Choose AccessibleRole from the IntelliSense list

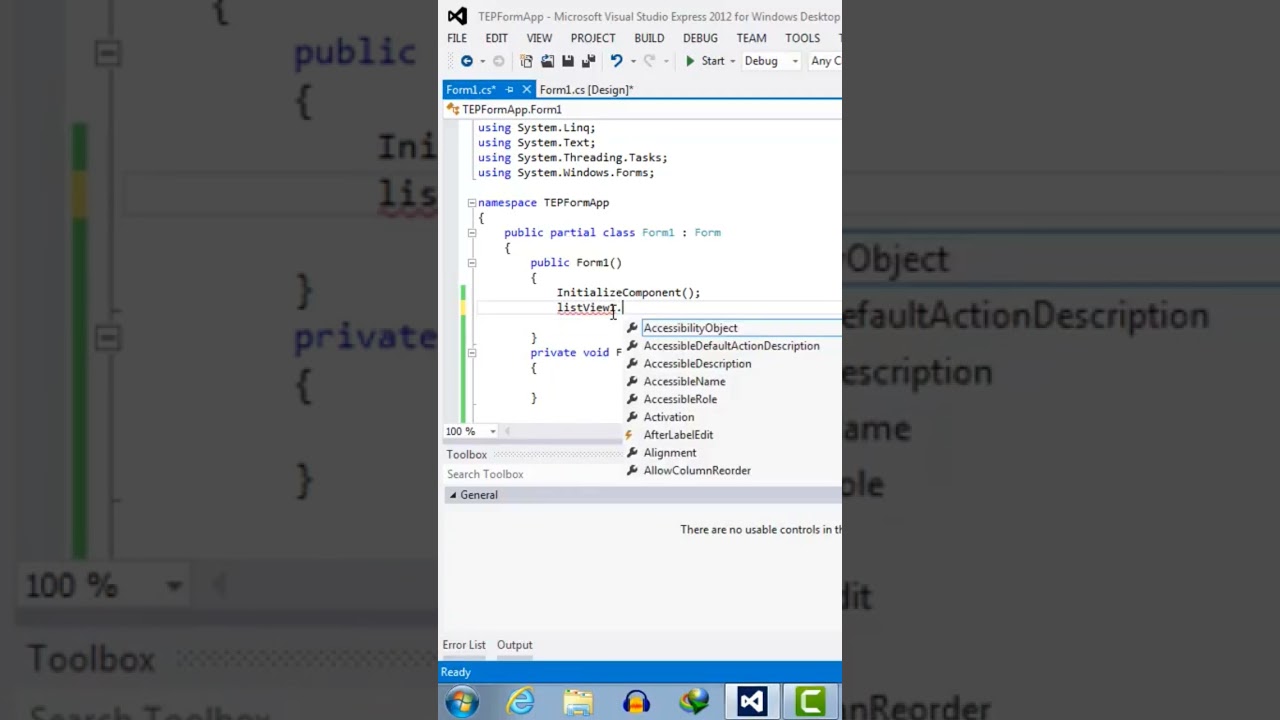[x=680, y=400]
